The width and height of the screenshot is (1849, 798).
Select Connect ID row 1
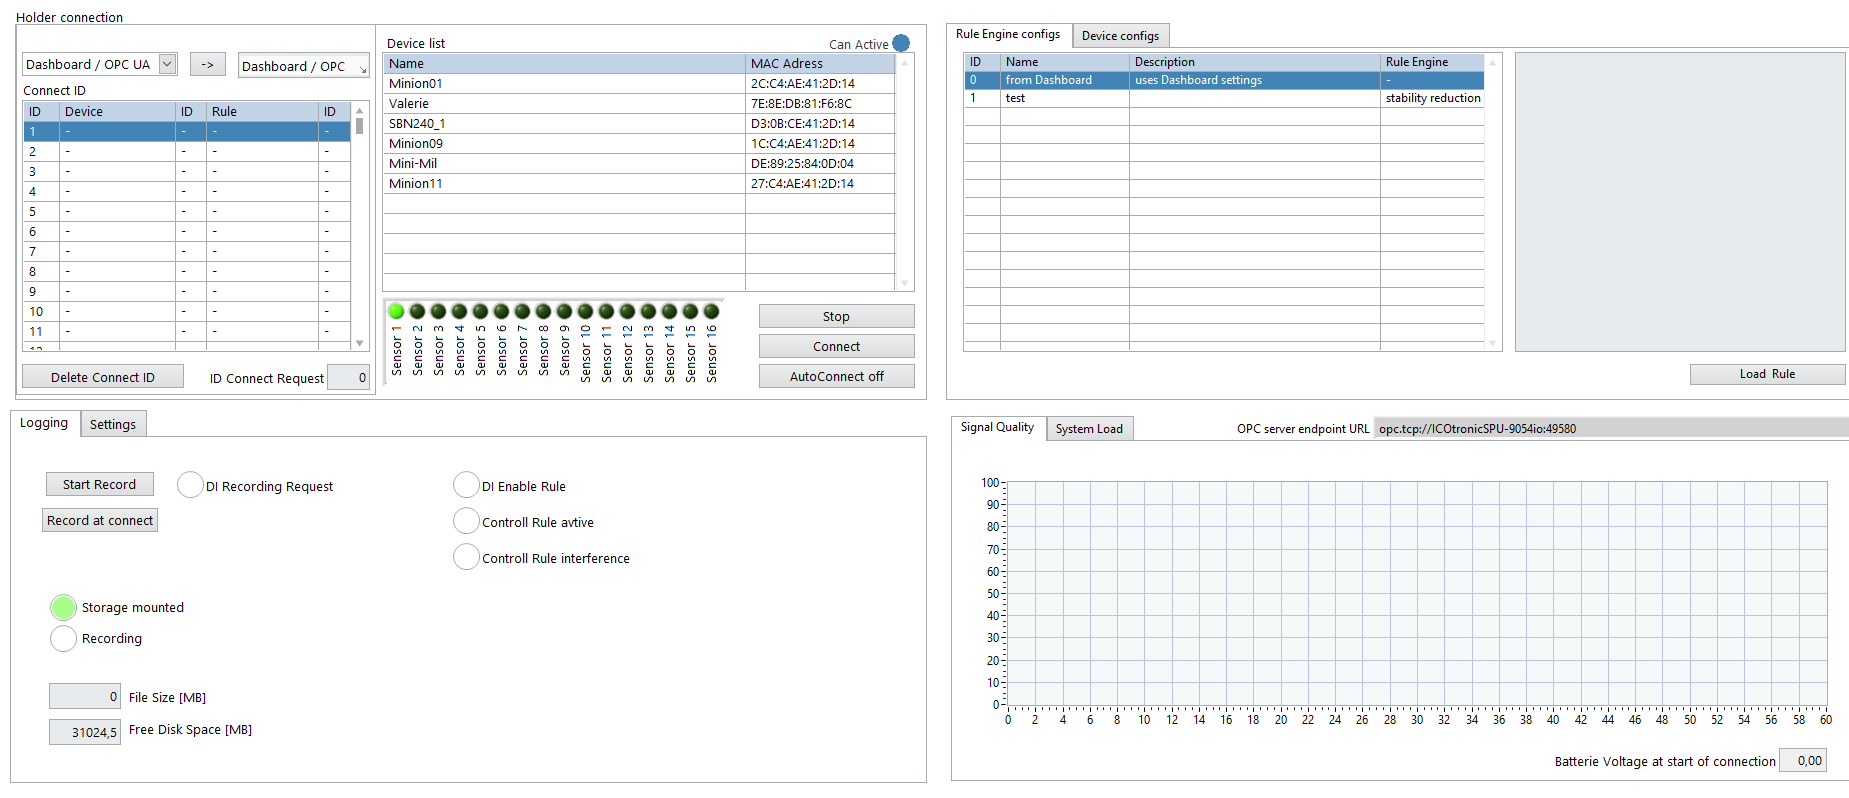pyautogui.click(x=187, y=131)
